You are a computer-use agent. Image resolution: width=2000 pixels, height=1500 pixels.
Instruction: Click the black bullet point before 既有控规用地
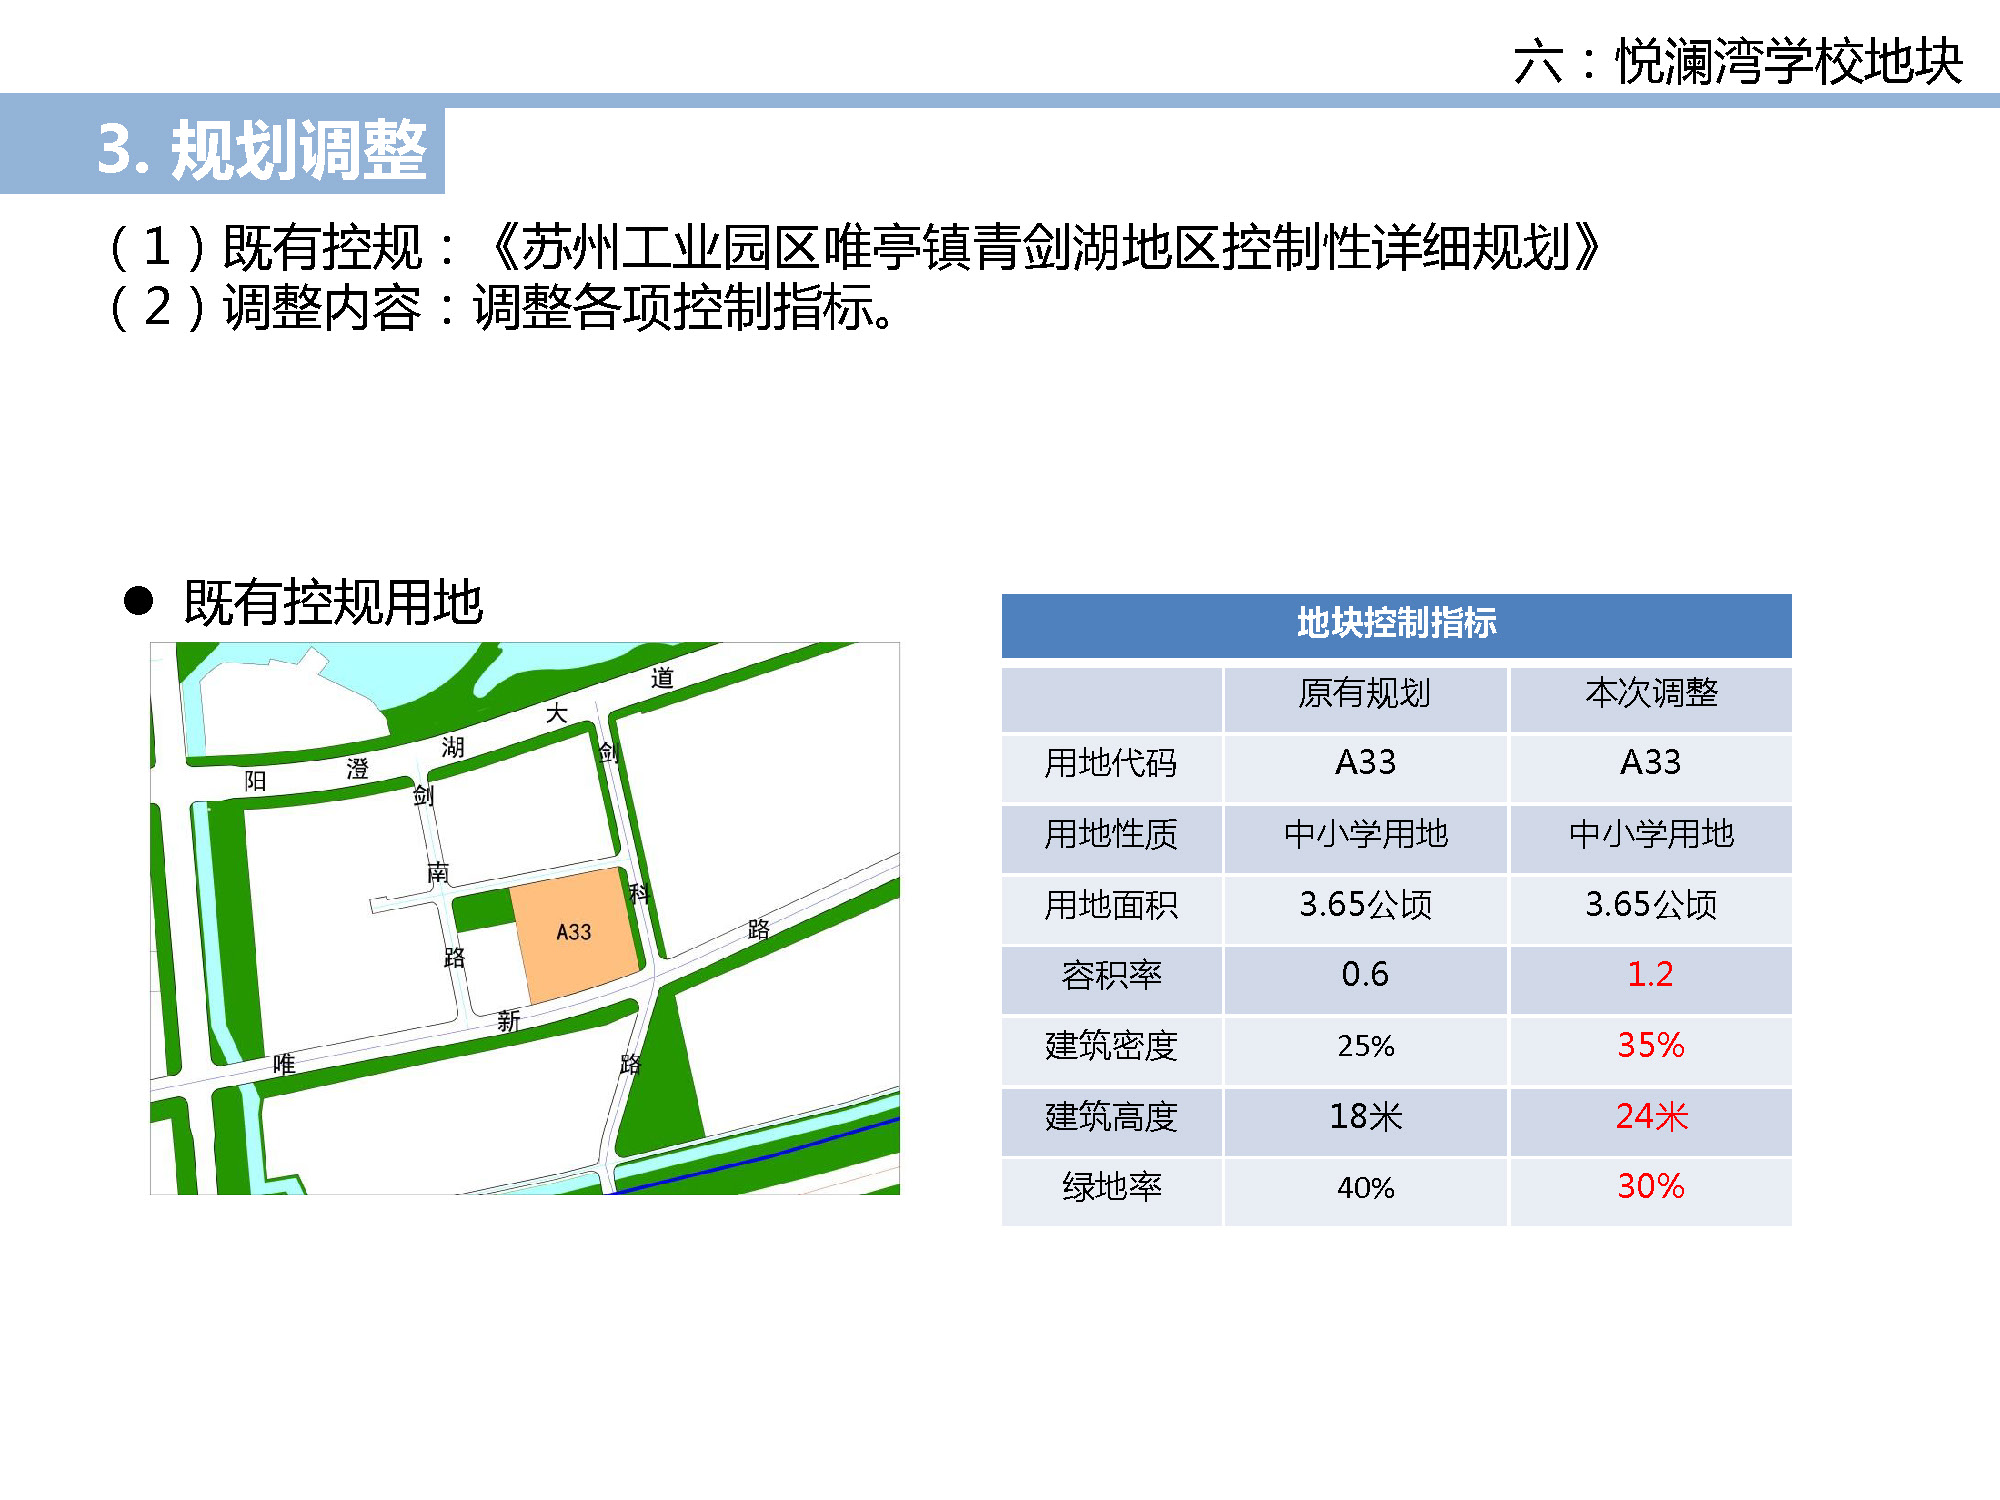(x=138, y=601)
